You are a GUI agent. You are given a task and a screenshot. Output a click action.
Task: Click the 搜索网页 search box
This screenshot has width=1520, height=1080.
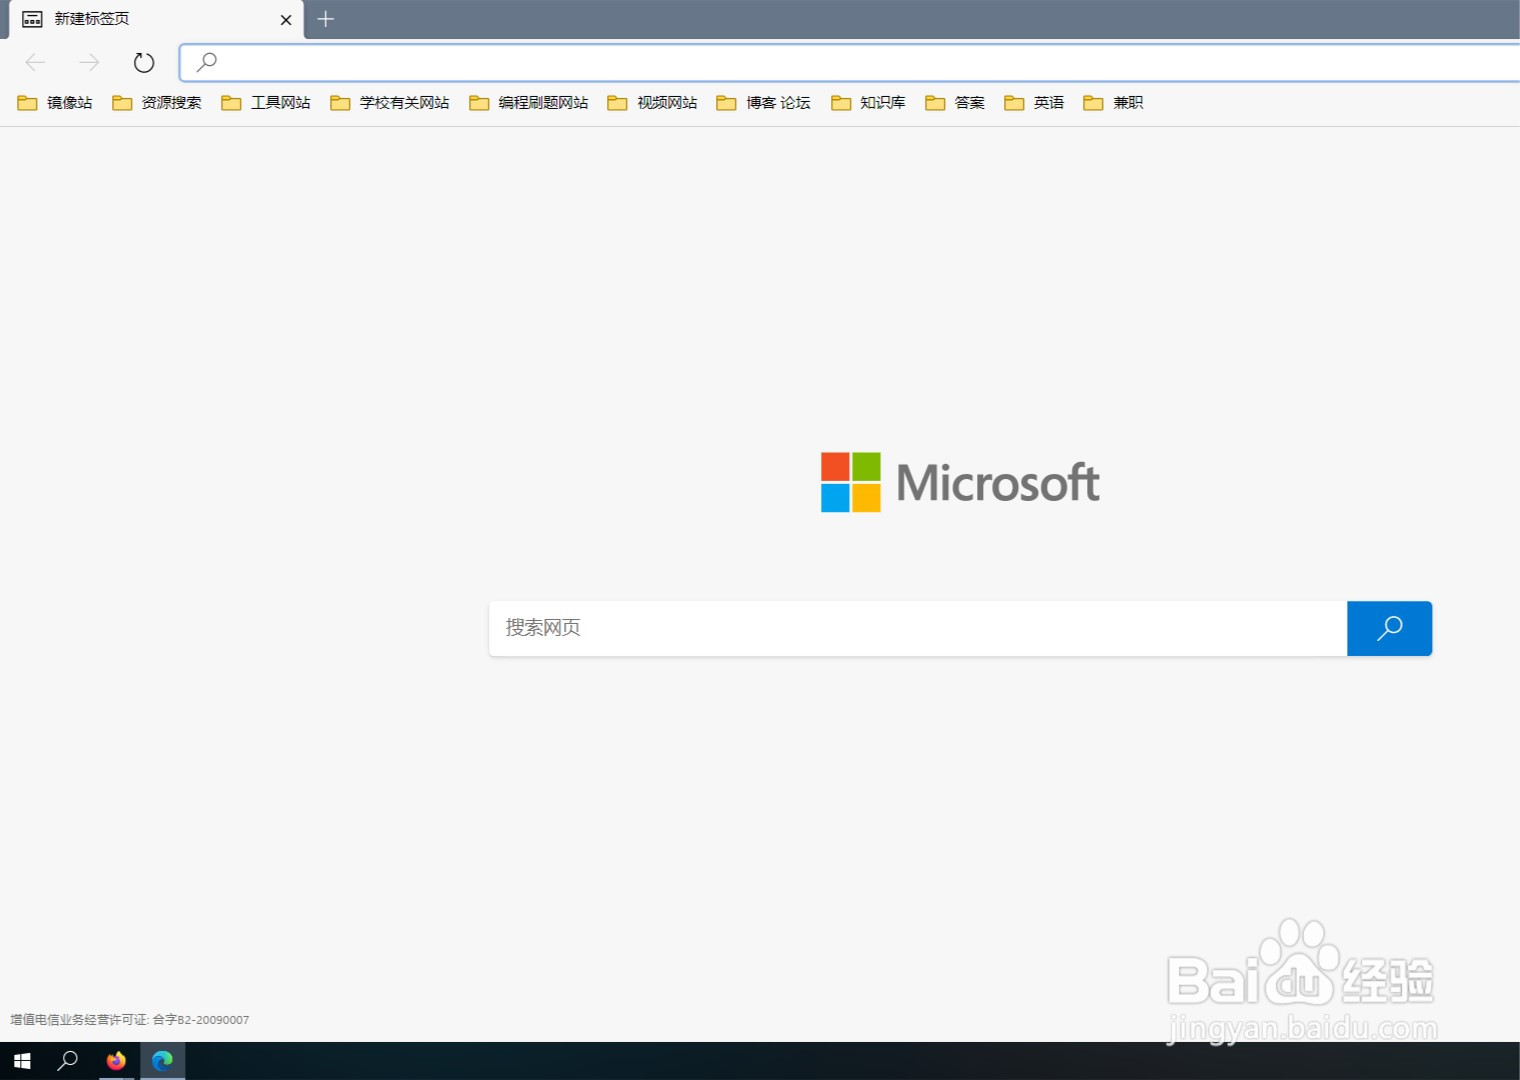click(x=918, y=628)
